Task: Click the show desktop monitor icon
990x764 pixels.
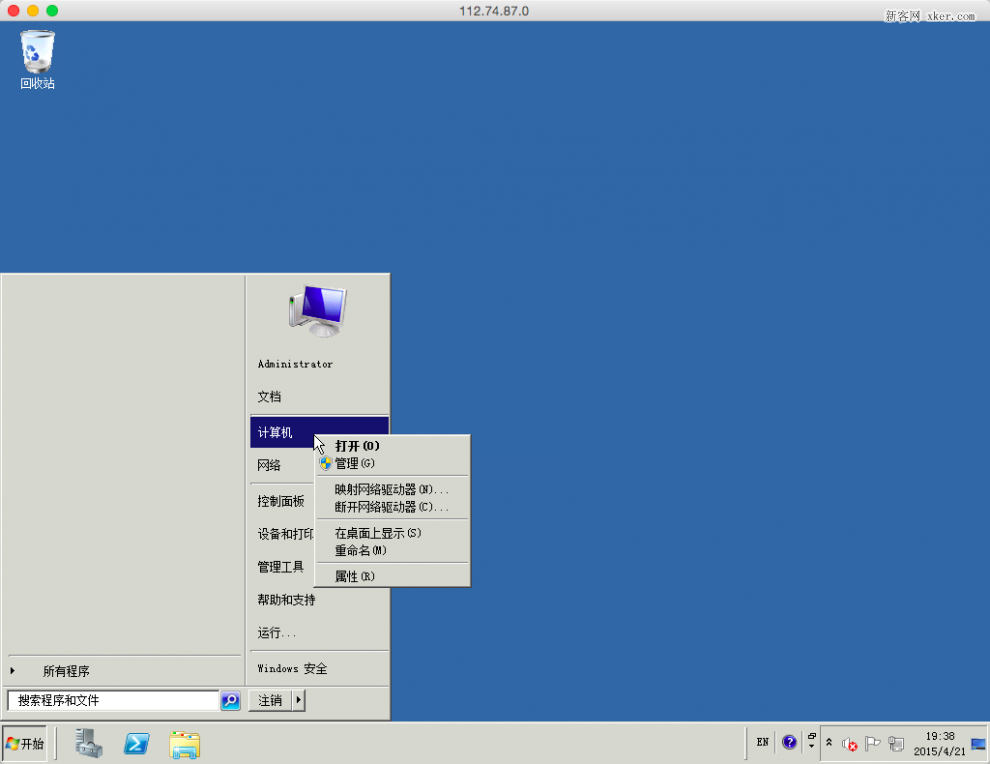Action: (979, 744)
